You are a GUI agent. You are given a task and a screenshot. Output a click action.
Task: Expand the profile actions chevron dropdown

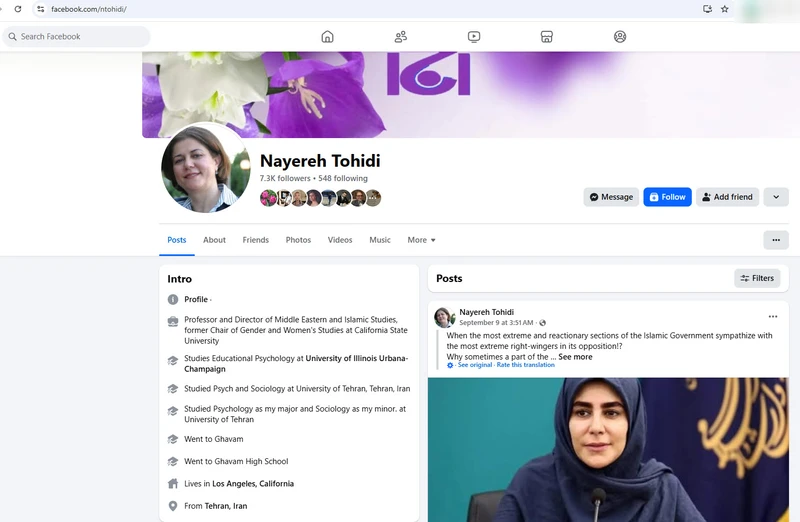point(776,197)
